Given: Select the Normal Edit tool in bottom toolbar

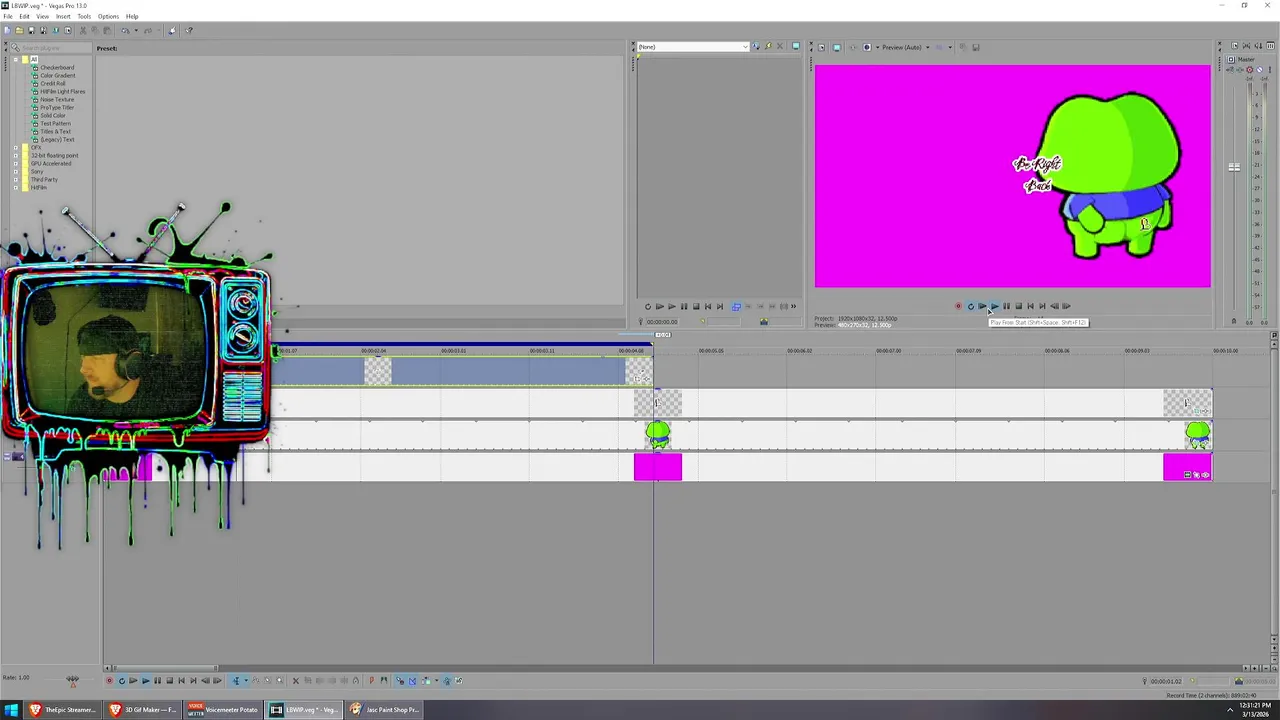Looking at the screenshot, I should (x=236, y=681).
